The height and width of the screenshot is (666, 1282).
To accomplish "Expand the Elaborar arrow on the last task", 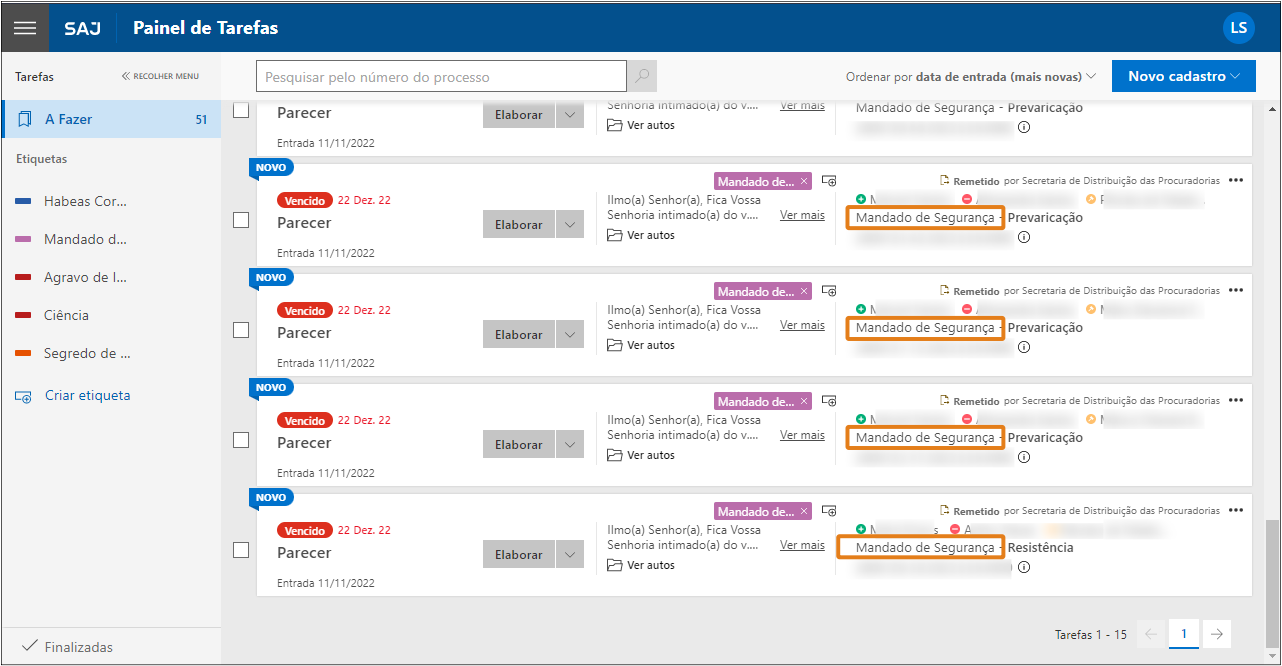I will pyautogui.click(x=569, y=555).
